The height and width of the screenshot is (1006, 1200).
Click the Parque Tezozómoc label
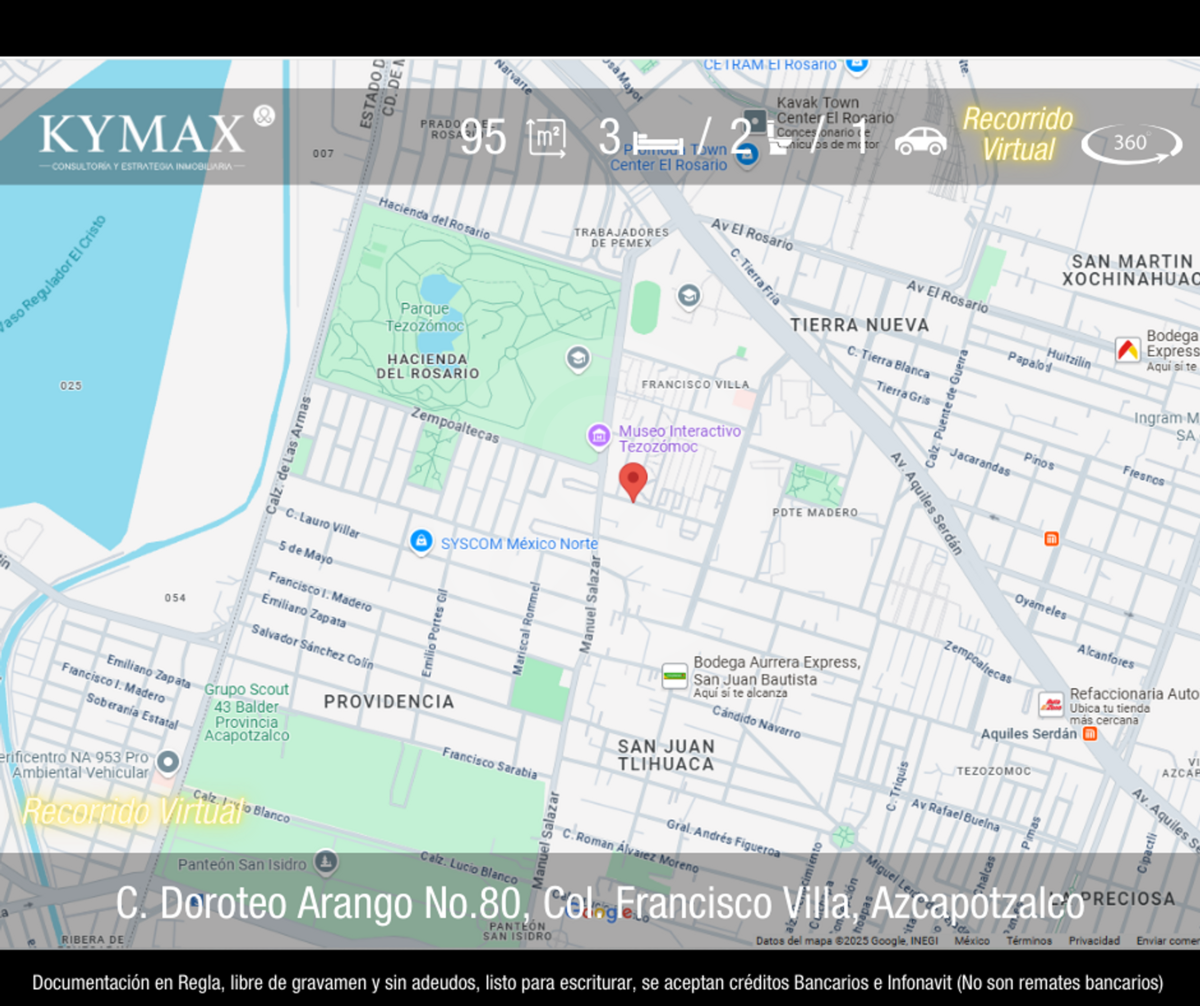click(425, 317)
